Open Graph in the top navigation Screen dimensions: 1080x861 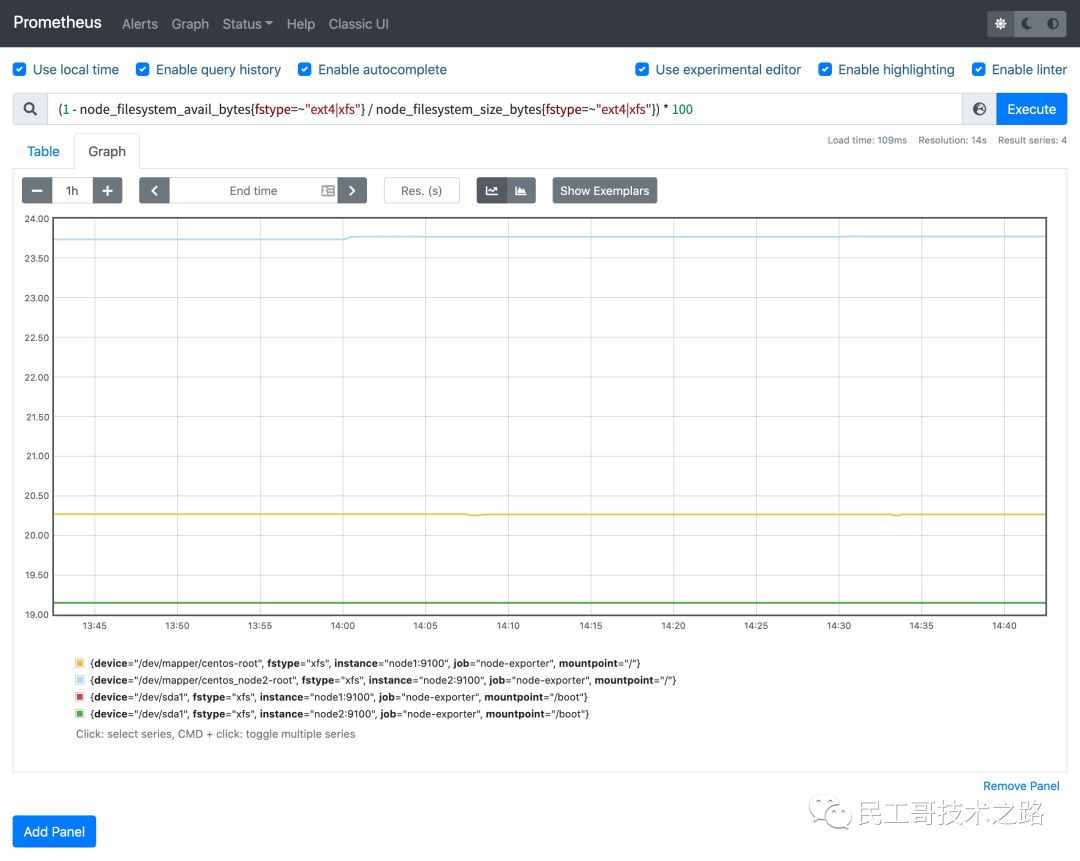[x=190, y=24]
